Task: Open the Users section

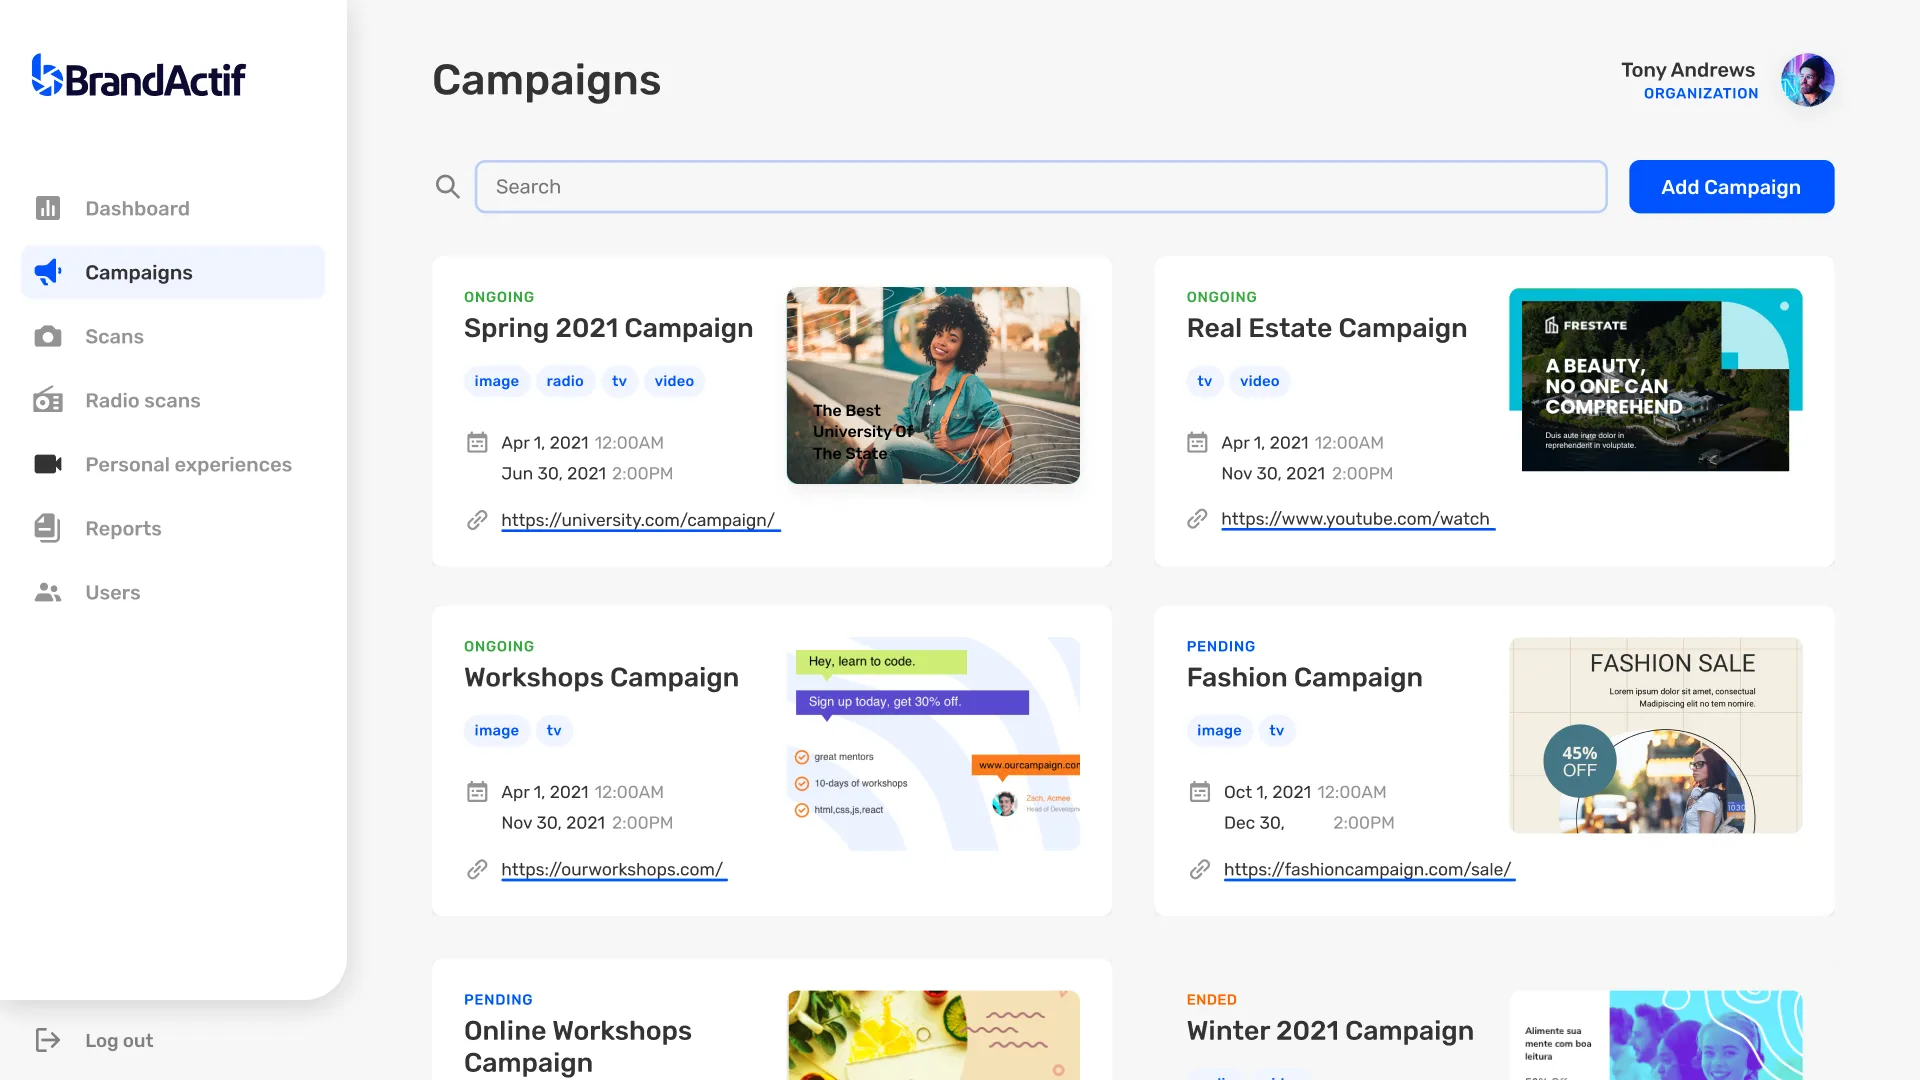Action: [173, 592]
